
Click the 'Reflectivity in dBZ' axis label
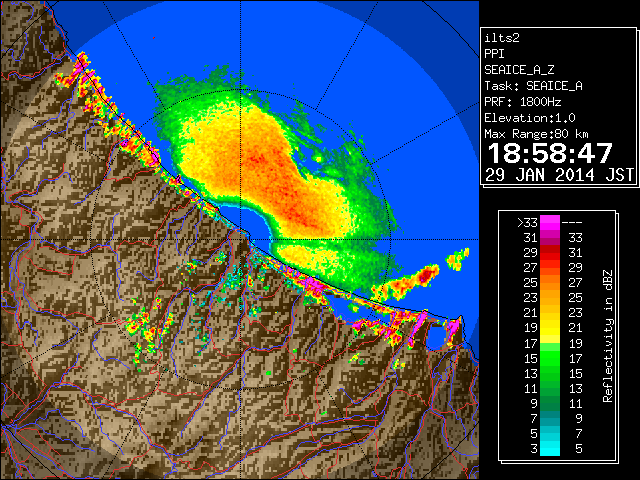608,336
